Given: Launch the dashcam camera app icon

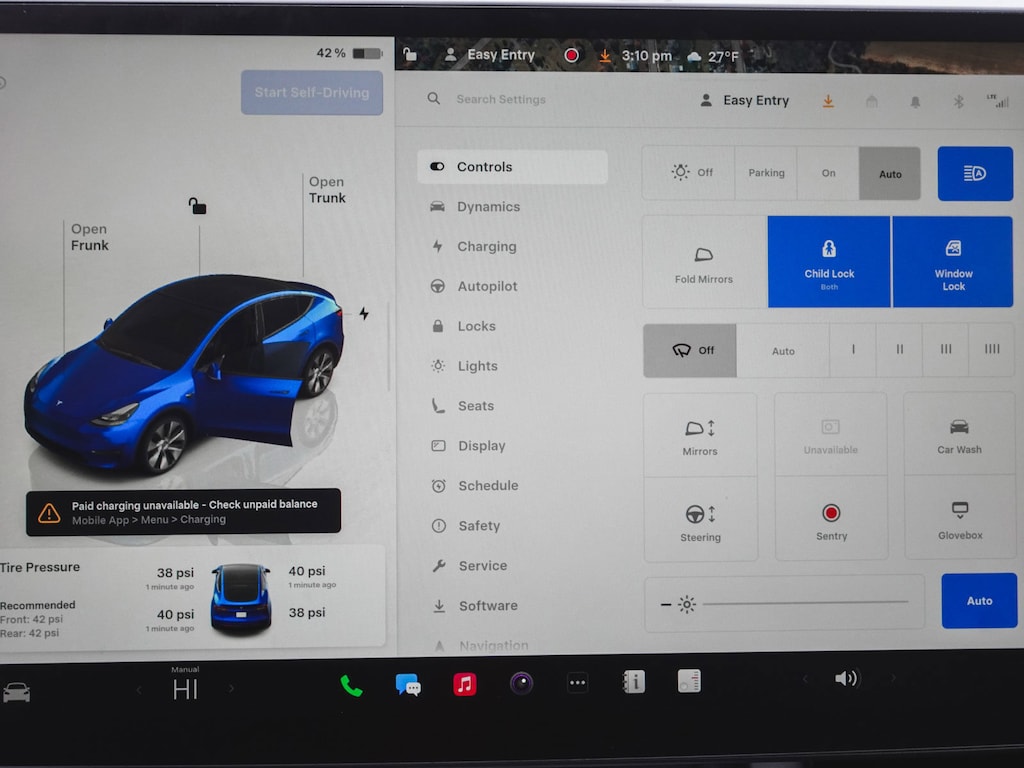Looking at the screenshot, I should click(521, 684).
